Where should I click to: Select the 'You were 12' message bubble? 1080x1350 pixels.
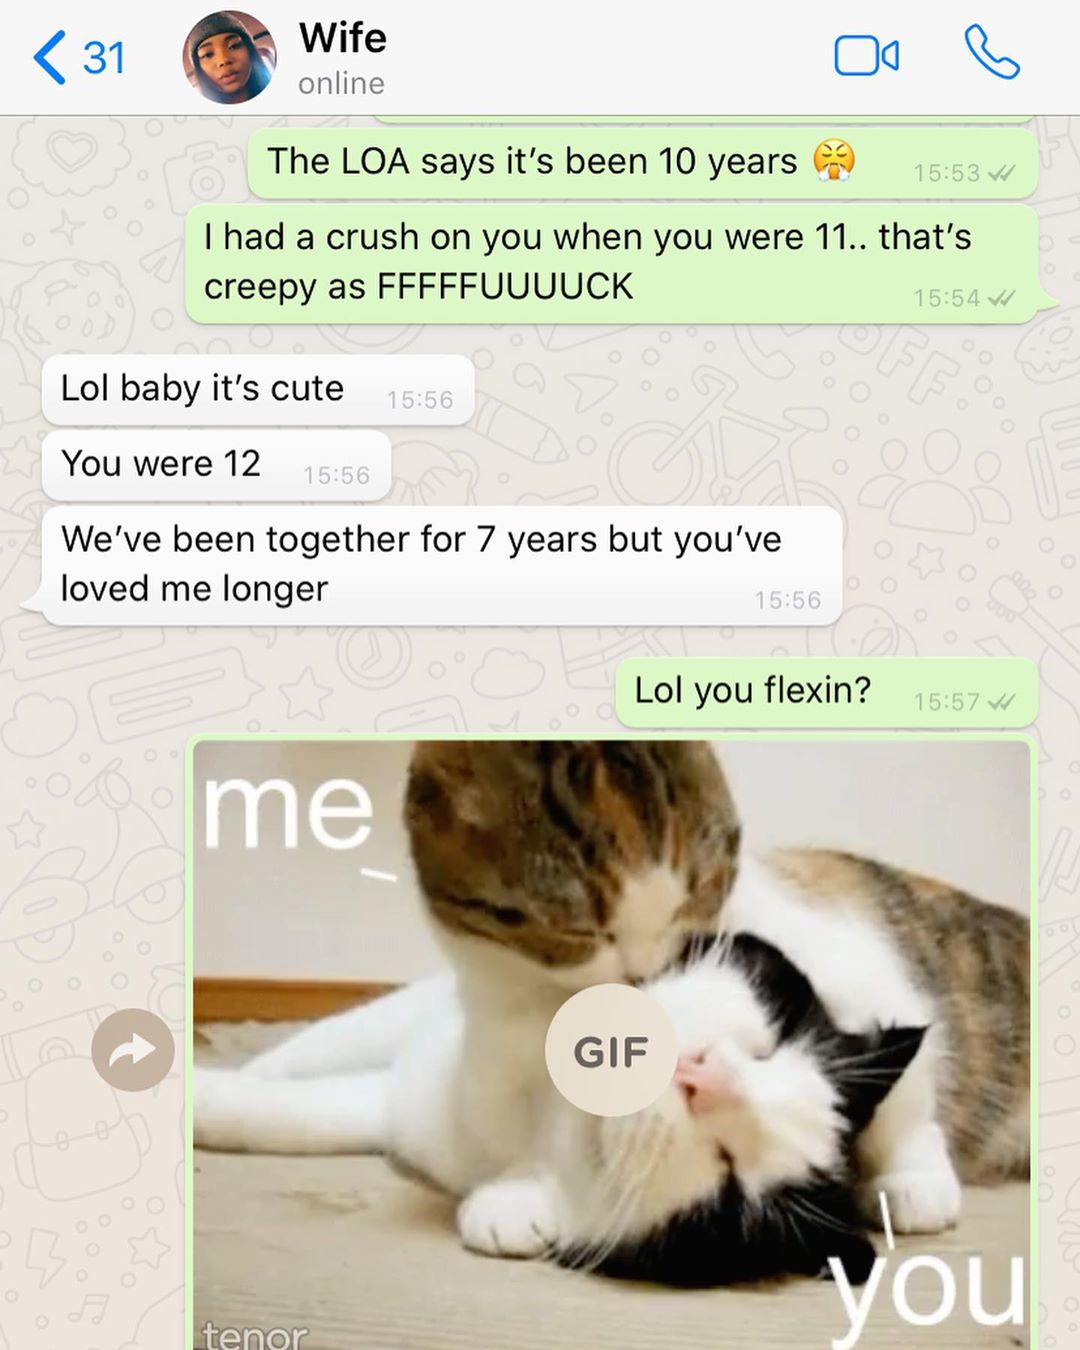pos(216,465)
